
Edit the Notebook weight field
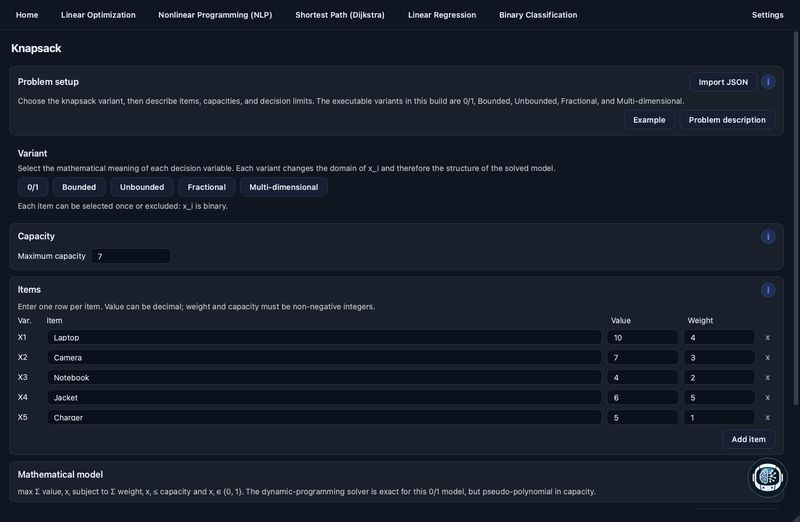(719, 378)
